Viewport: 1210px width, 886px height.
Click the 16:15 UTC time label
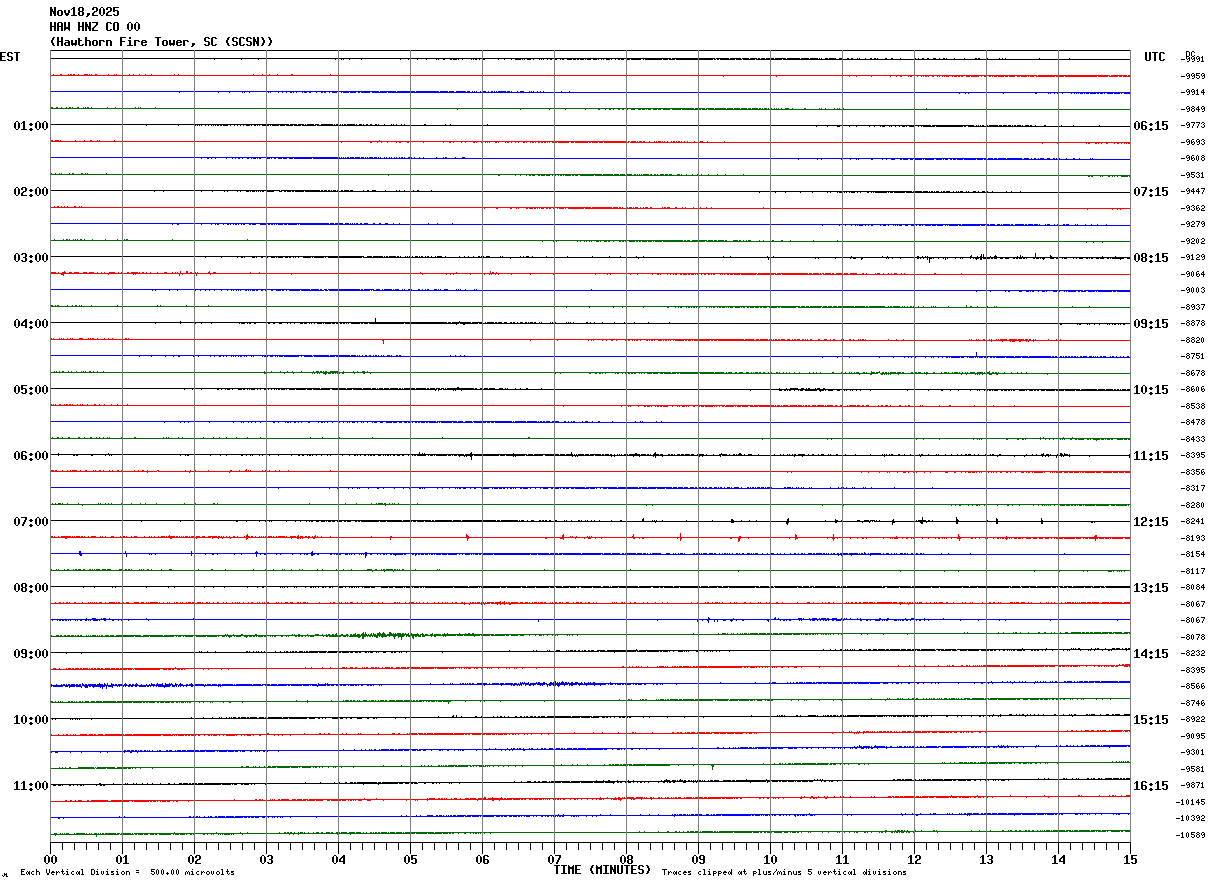coord(1150,786)
